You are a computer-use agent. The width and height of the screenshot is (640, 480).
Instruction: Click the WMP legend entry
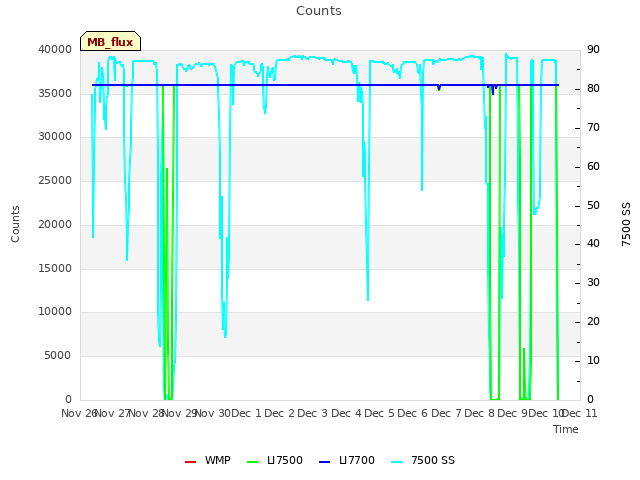(x=208, y=461)
